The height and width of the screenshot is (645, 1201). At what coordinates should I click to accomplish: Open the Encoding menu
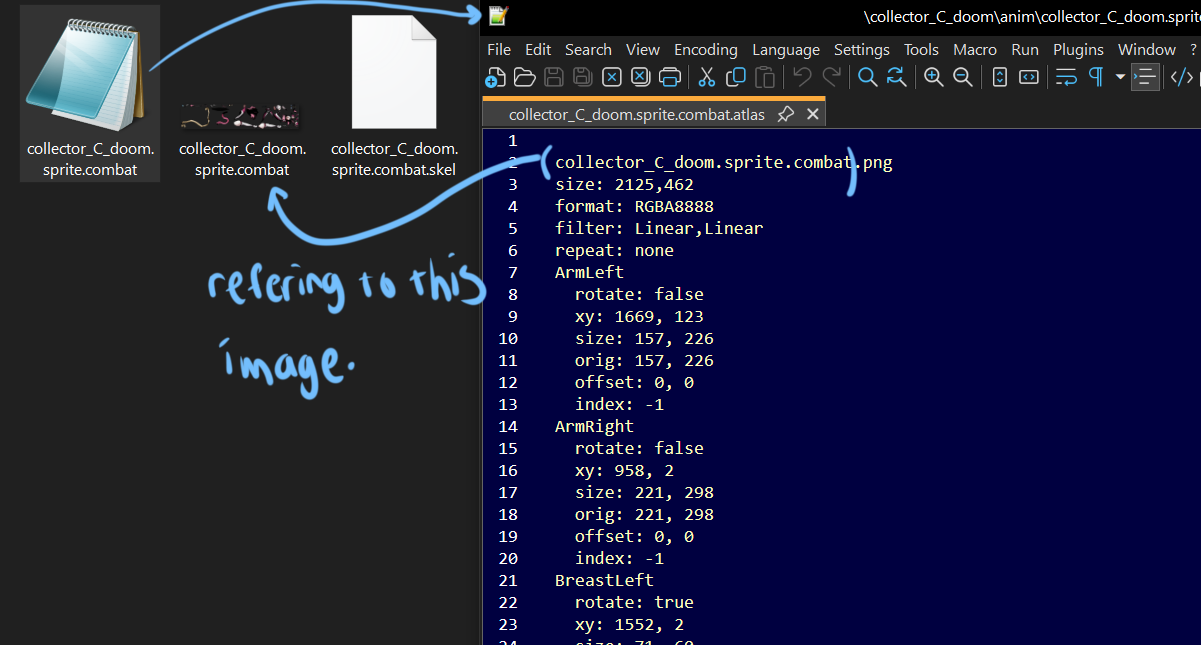click(706, 49)
